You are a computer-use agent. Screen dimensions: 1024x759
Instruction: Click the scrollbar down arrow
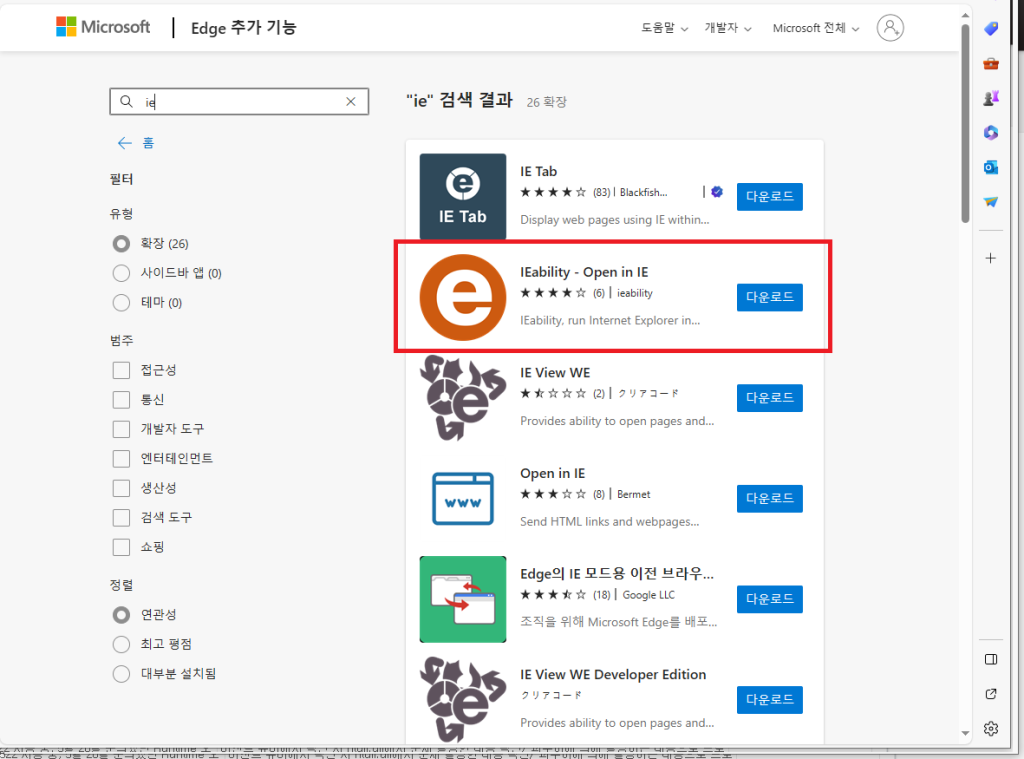(x=965, y=733)
